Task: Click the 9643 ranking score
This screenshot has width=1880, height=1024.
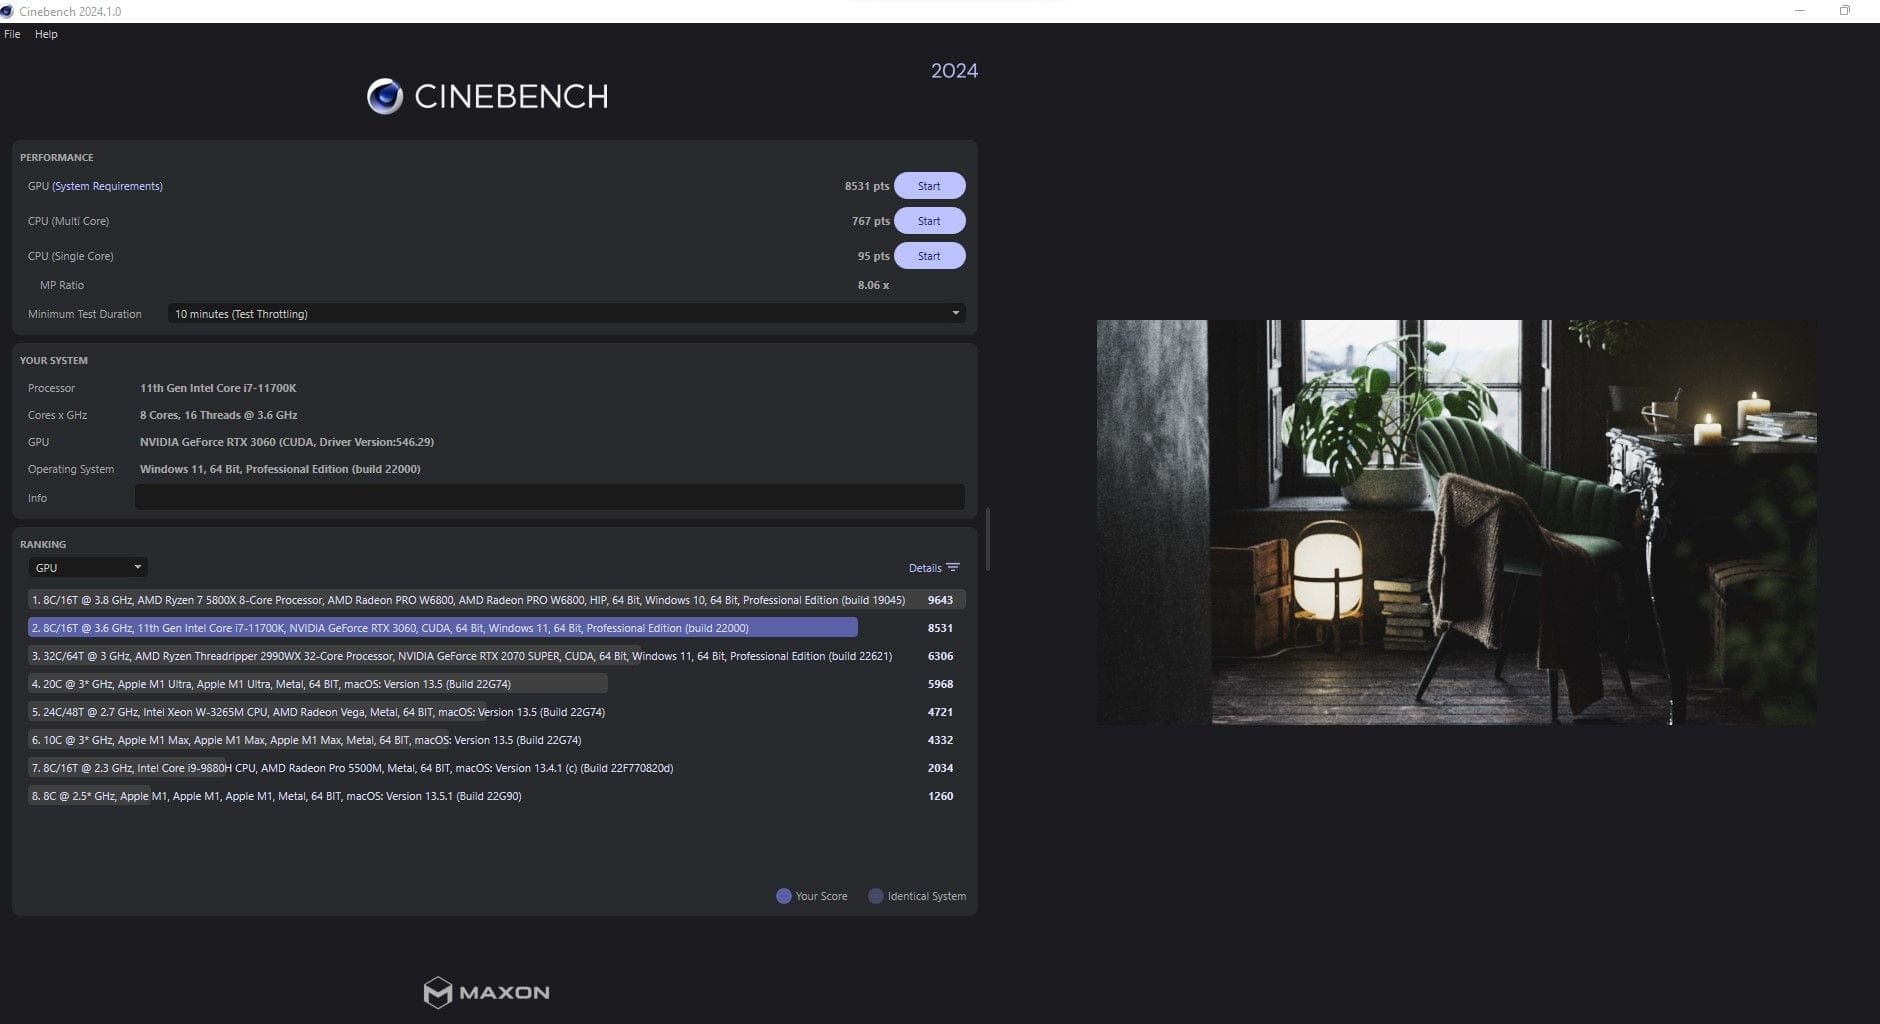Action: pyautogui.click(x=940, y=600)
